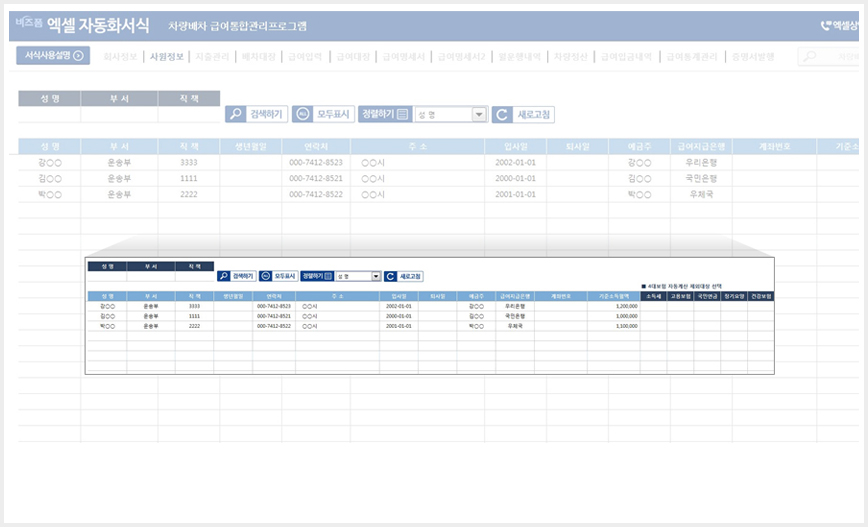Click position code 1111 in the main table

189,178
